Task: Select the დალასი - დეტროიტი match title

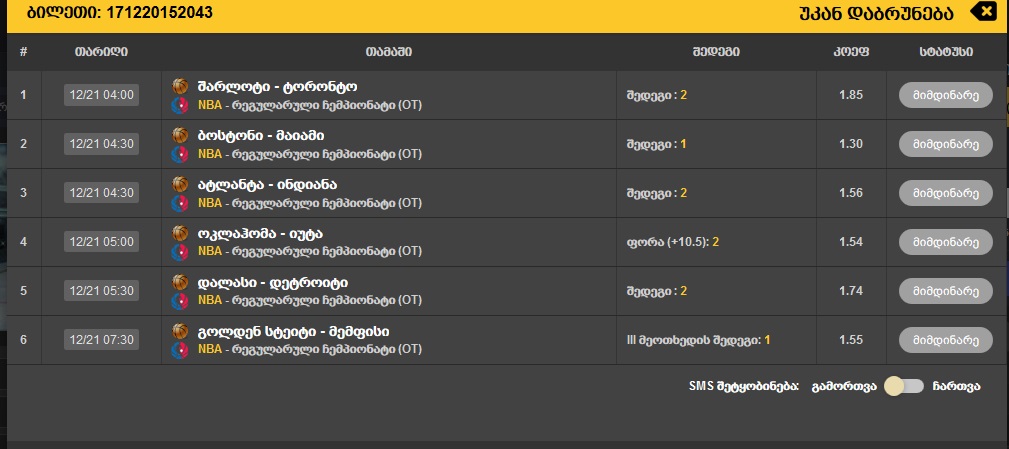Action: pos(273,282)
